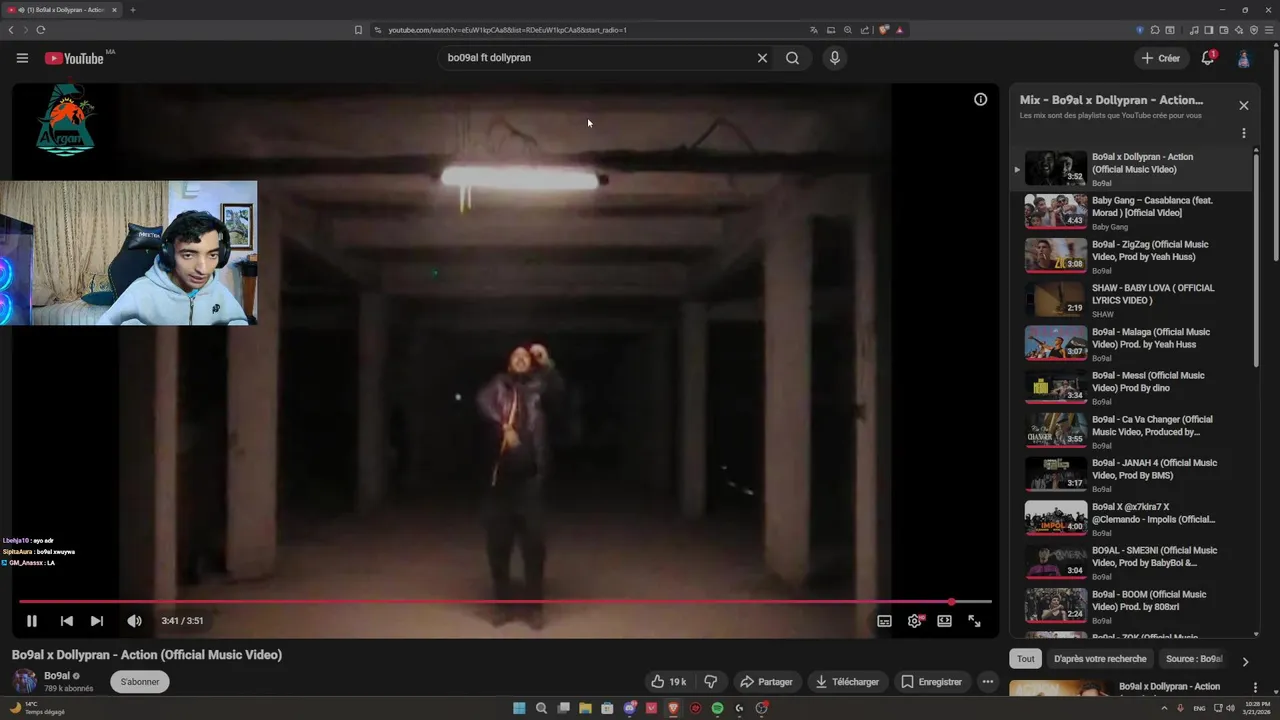This screenshot has height=720, width=1280.
Task: Open the system volume tray icon
Action: 1230,708
